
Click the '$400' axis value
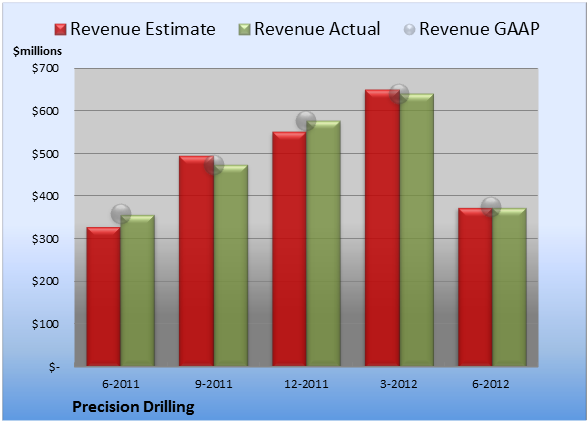point(45,196)
